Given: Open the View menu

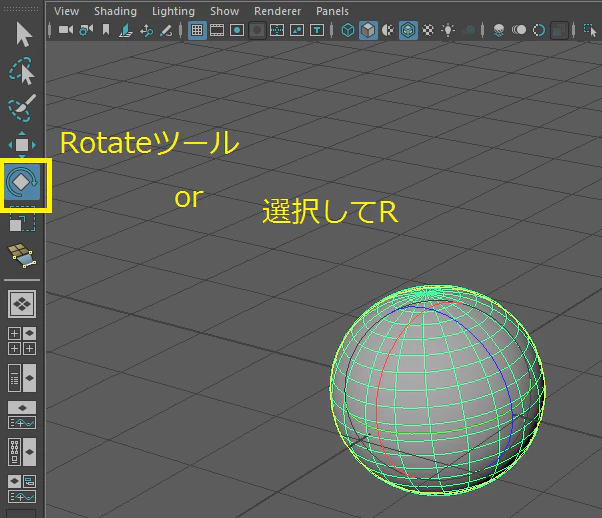Looking at the screenshot, I should (66, 11).
